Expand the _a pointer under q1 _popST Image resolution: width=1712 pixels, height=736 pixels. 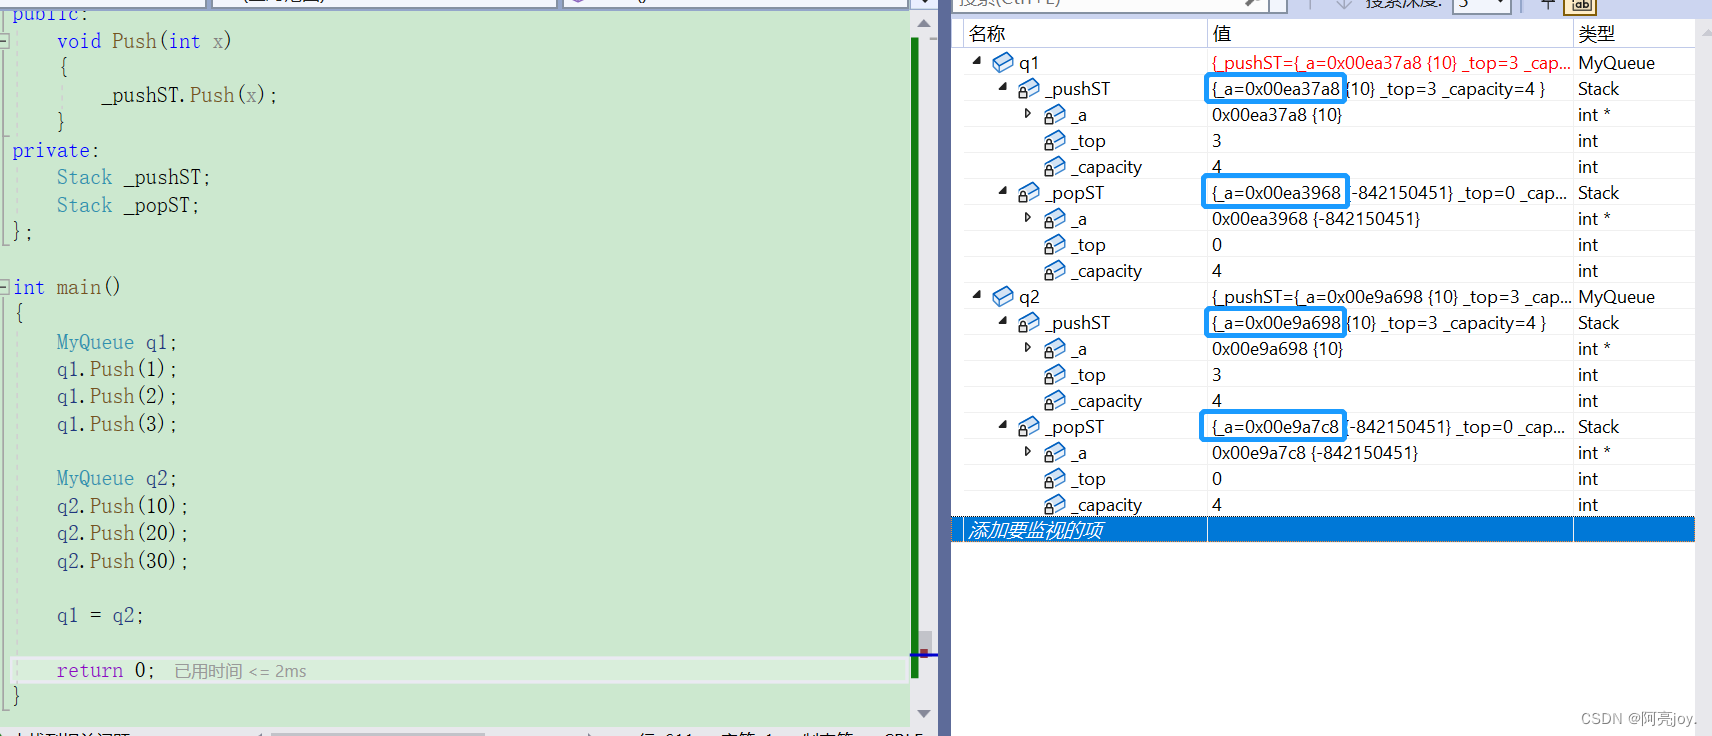coord(1028,218)
